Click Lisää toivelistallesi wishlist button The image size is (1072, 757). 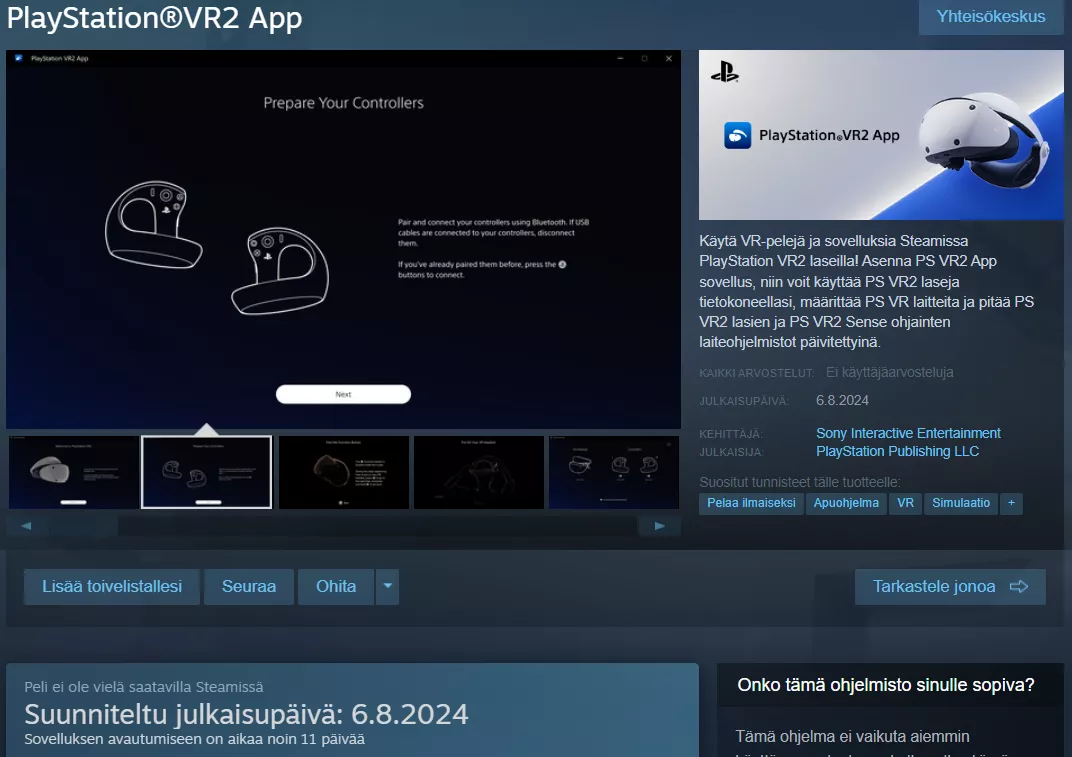click(112, 587)
